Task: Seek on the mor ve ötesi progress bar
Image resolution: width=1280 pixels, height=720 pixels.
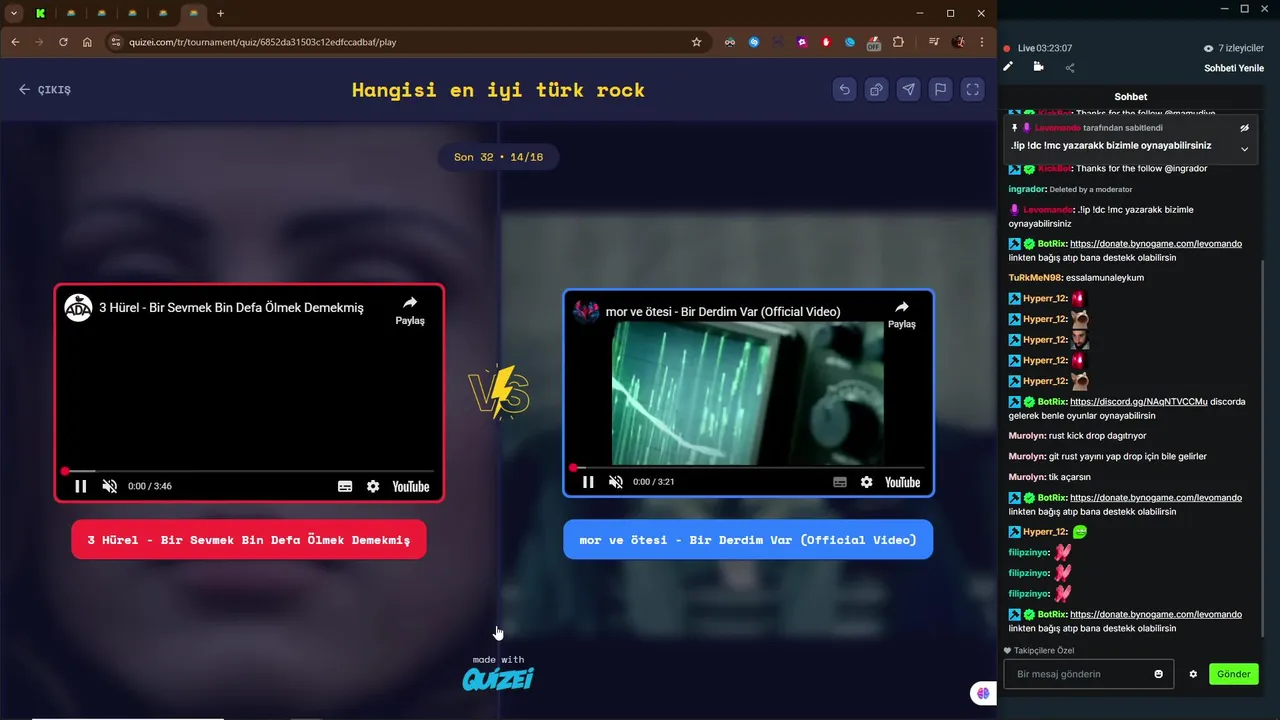Action: click(x=748, y=467)
